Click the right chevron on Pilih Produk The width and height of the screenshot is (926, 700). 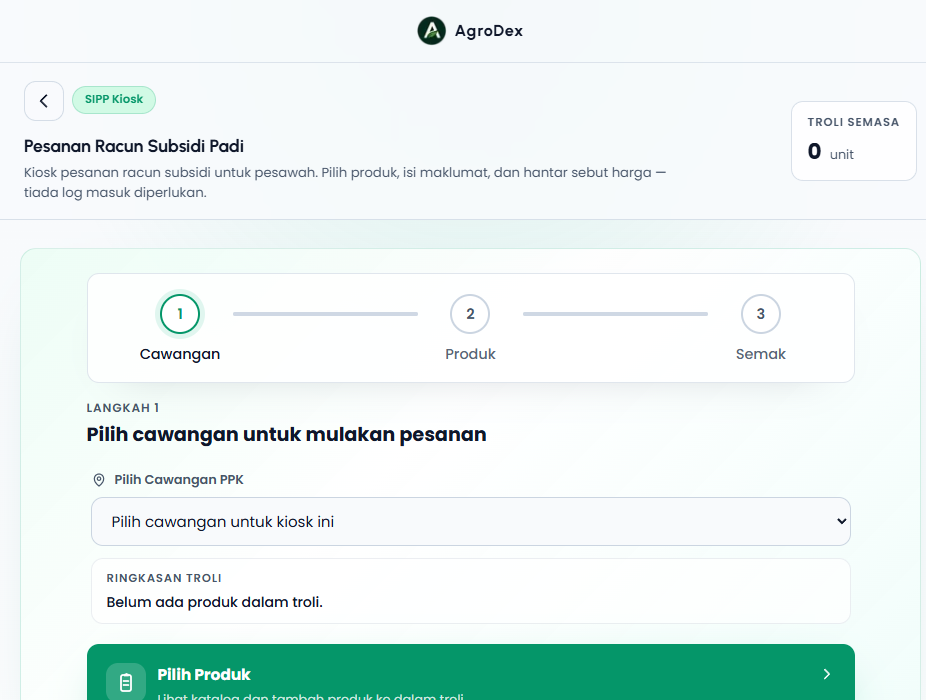(827, 674)
